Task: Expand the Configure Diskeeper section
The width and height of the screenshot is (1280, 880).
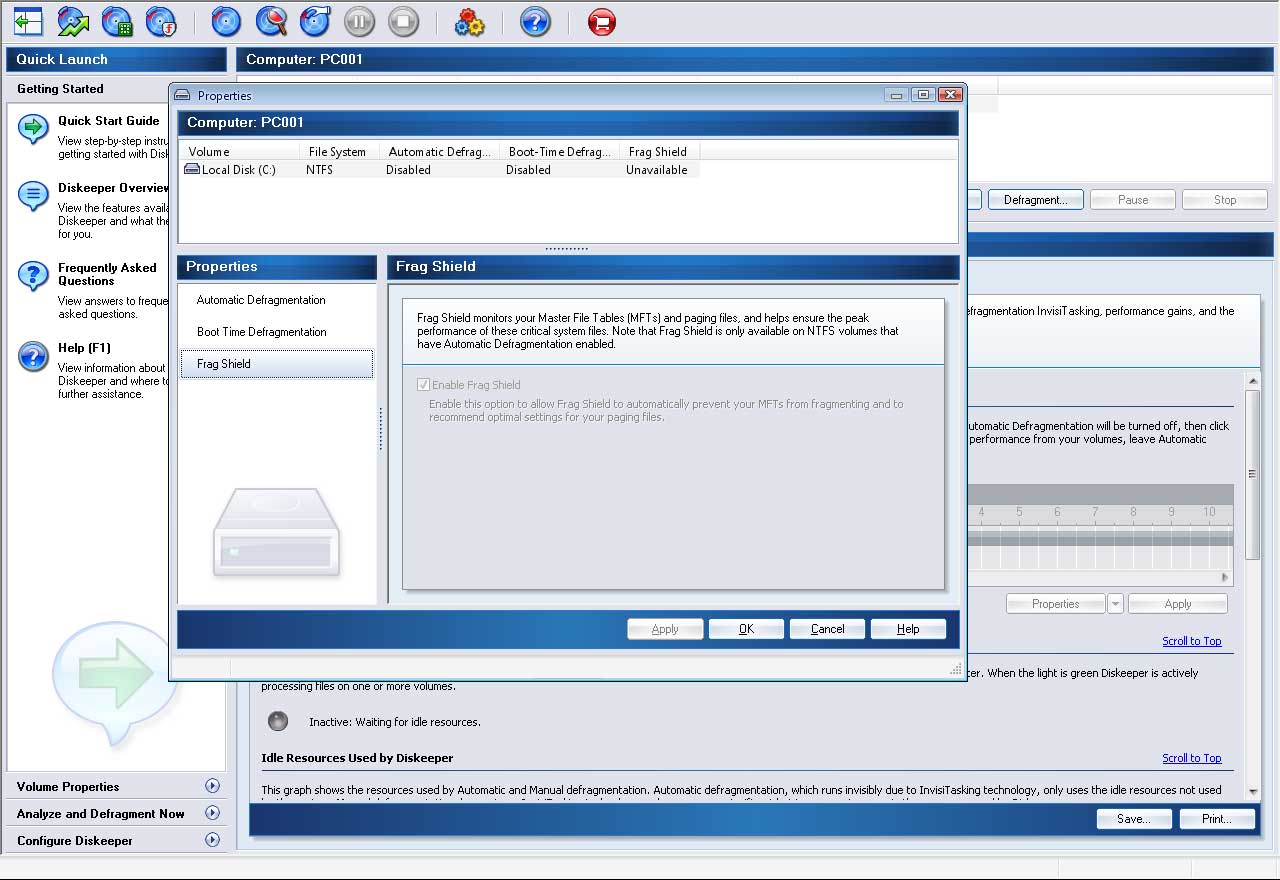Action: click(212, 840)
